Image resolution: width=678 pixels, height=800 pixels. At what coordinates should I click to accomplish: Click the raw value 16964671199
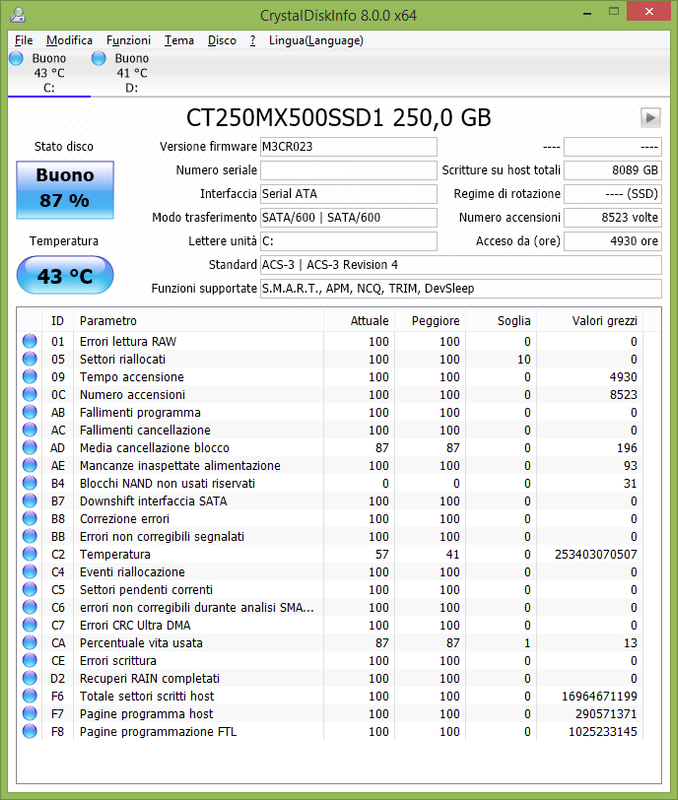(599, 696)
